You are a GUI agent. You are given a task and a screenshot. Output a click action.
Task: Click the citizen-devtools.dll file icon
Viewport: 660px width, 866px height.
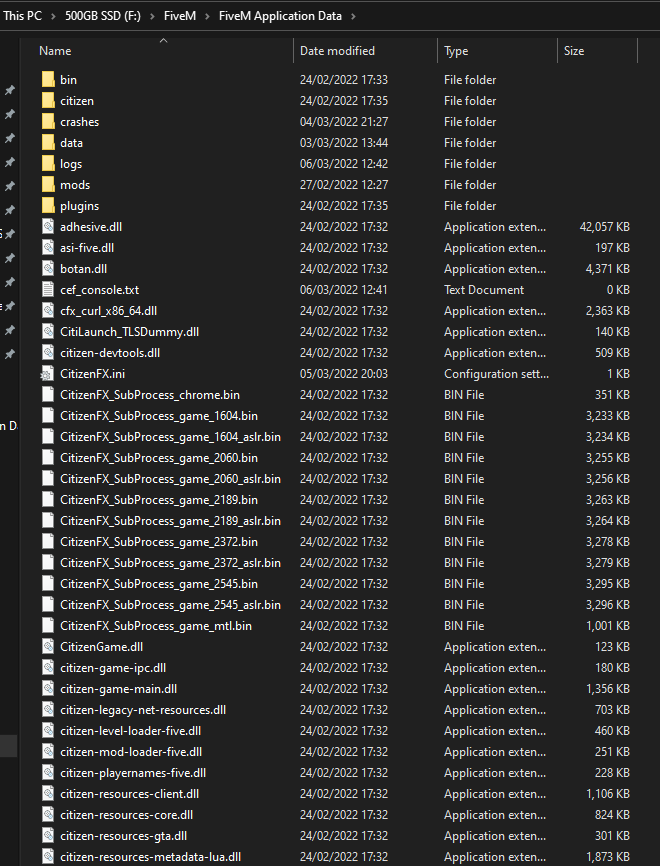[48, 352]
